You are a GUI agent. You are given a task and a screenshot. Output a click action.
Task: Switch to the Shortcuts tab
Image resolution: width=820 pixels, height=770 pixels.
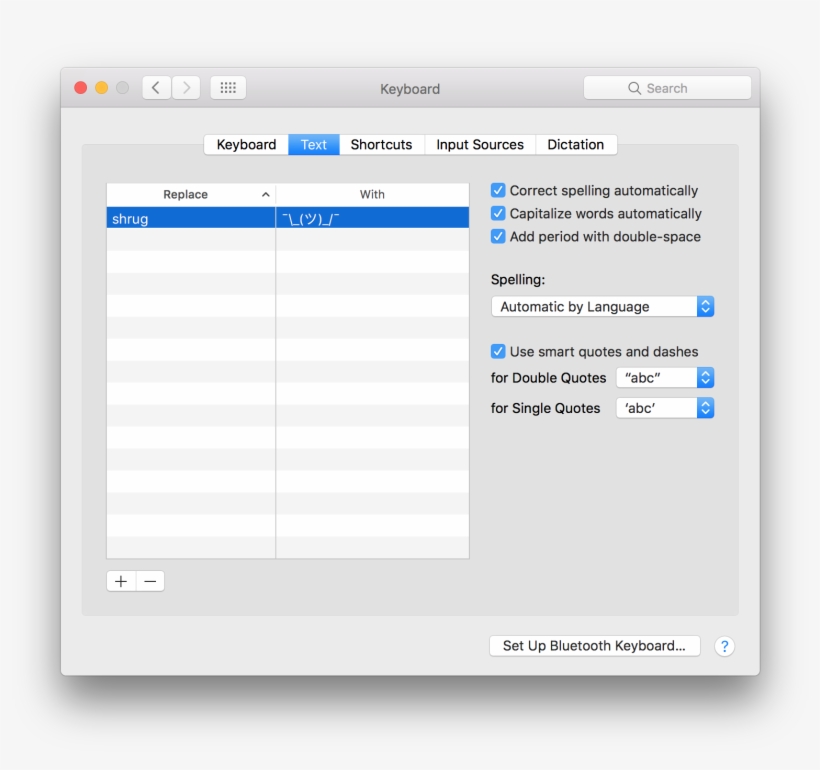click(381, 144)
